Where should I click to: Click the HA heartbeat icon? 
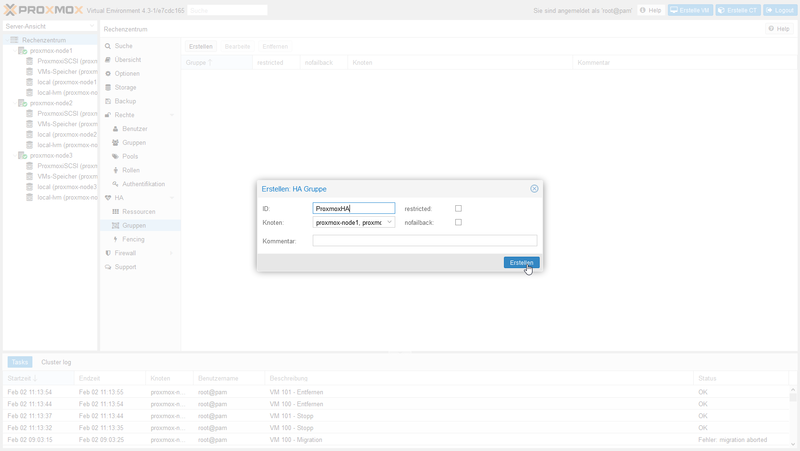tap(108, 197)
